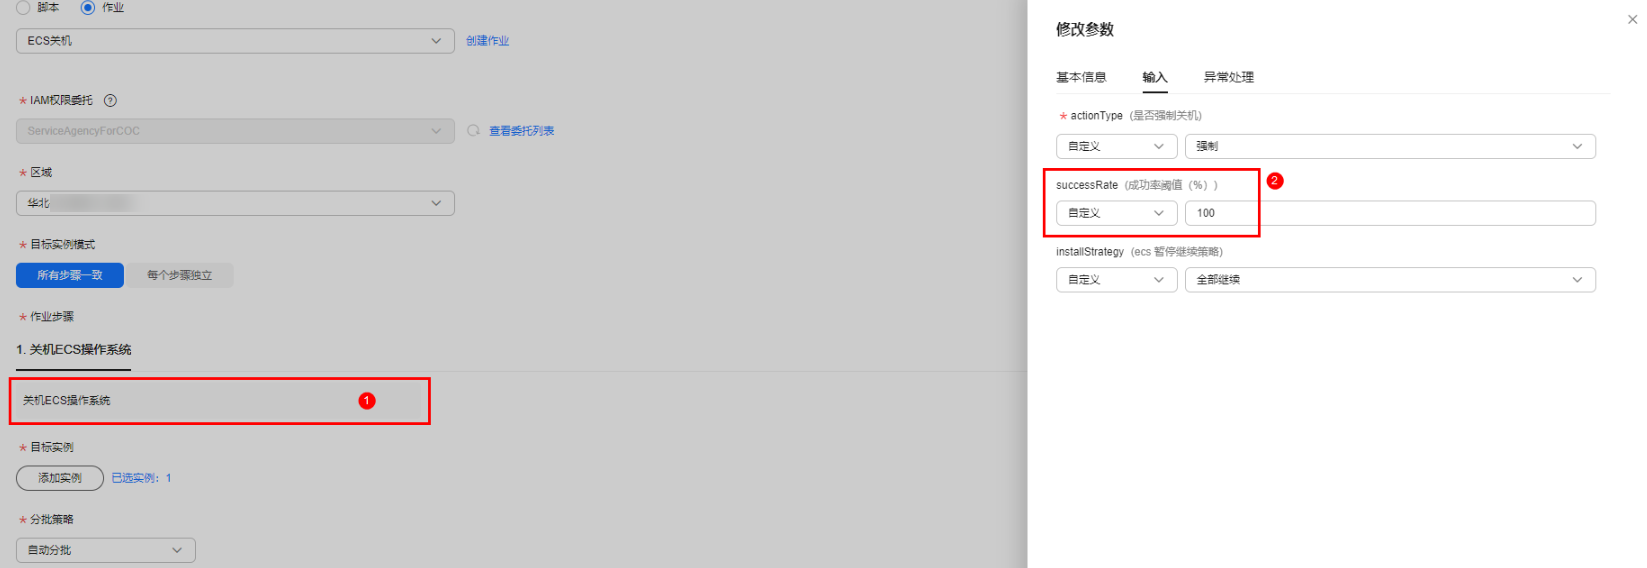
Task: Open successRate 自定义 type dropdown
Action: tap(1117, 213)
